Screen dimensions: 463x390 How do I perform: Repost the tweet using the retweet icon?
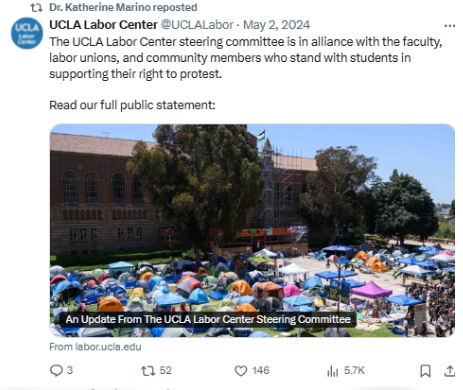click(x=148, y=371)
